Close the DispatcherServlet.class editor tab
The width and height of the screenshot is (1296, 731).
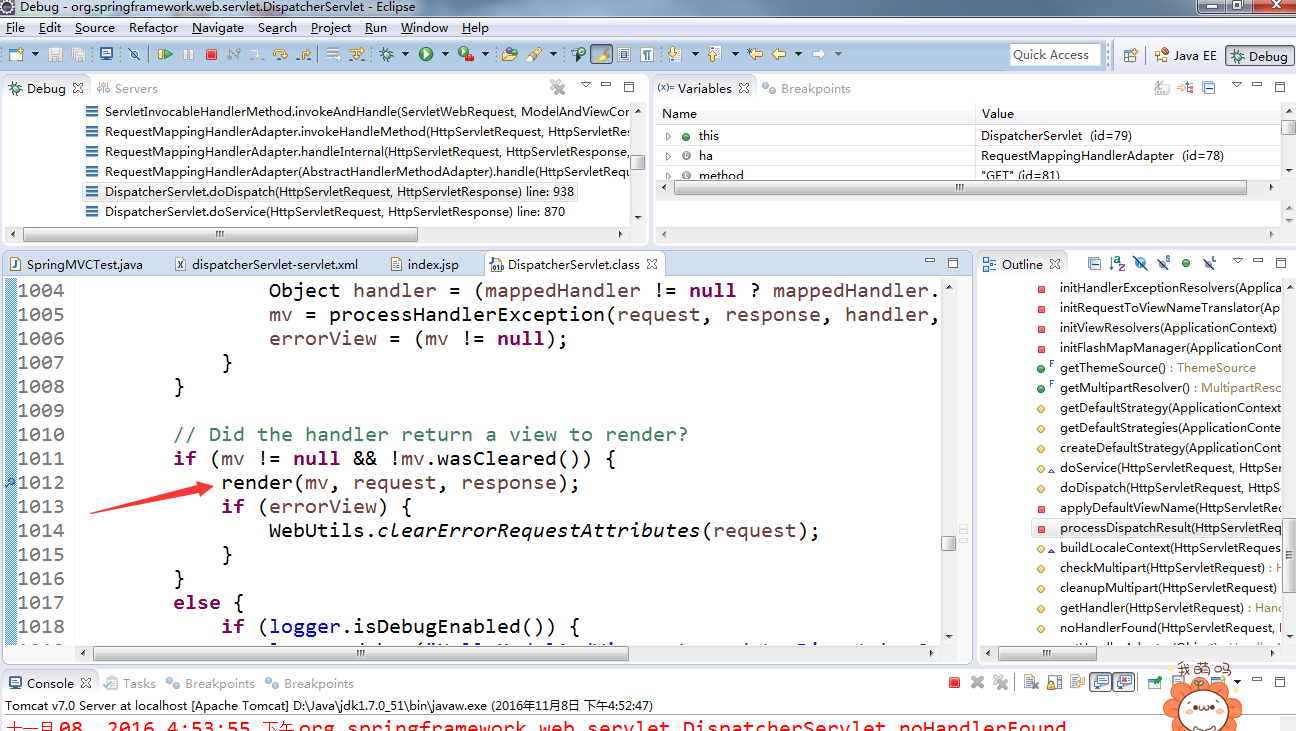(x=651, y=264)
